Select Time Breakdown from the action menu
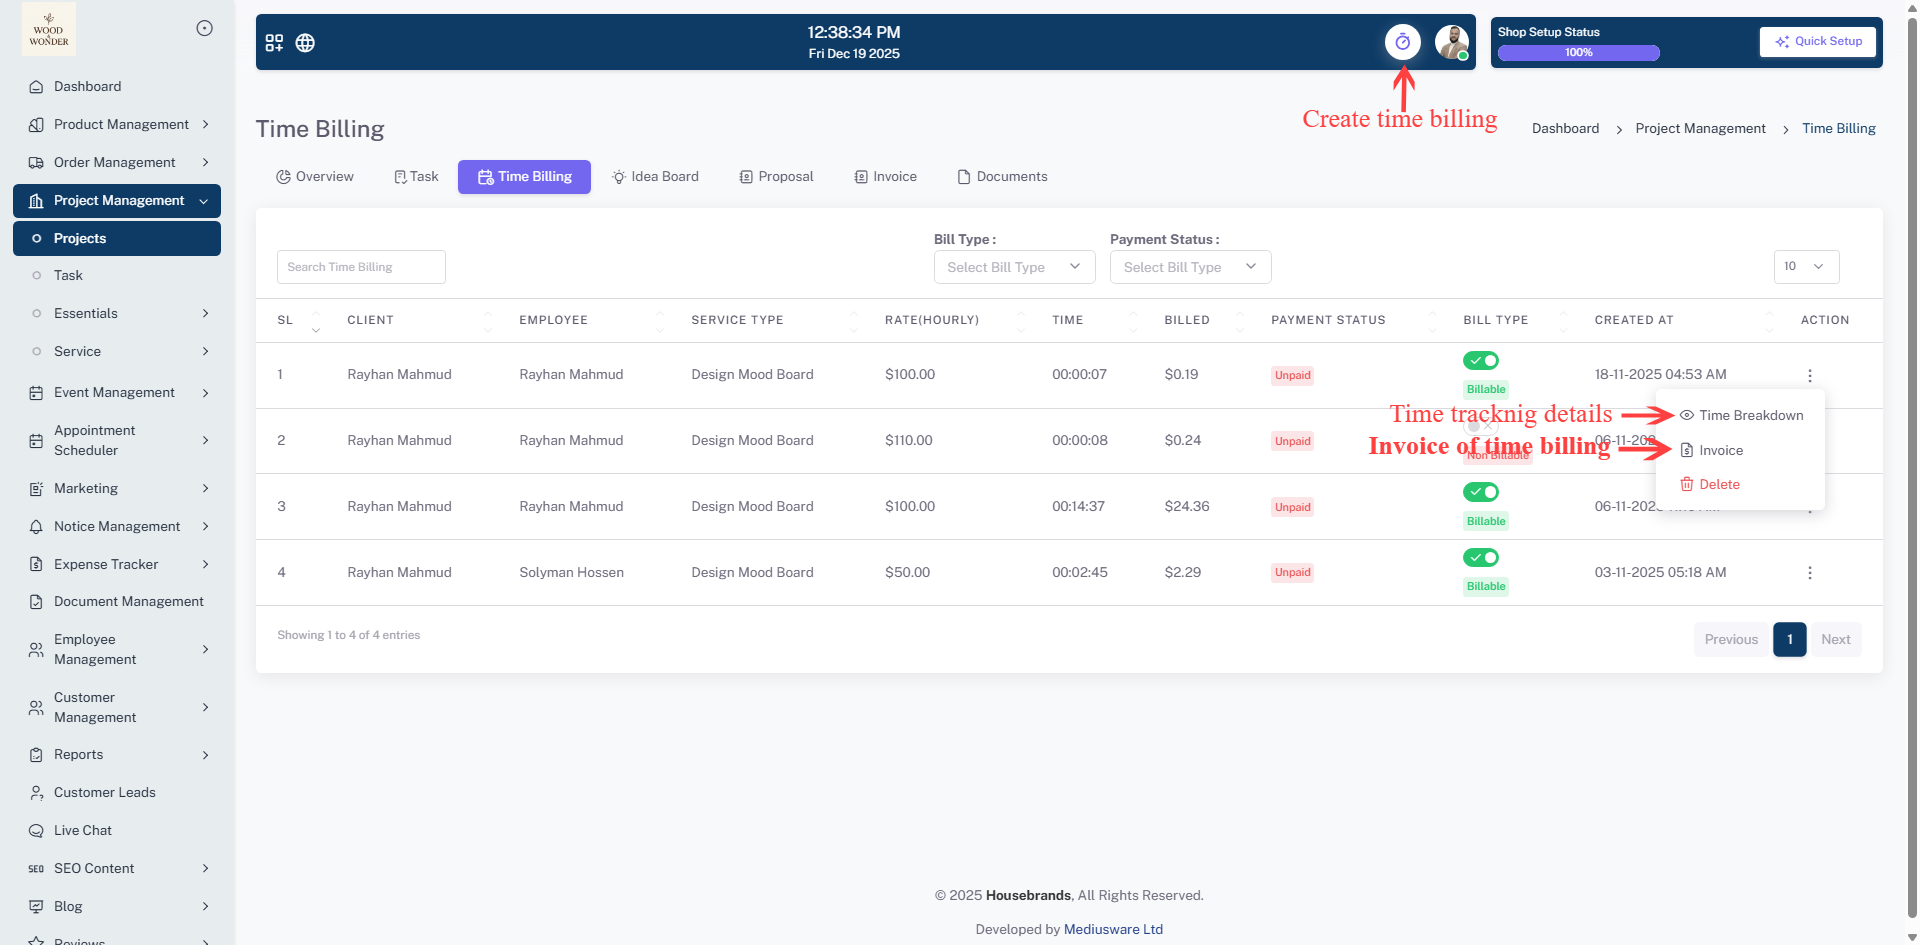Image resolution: width=1920 pixels, height=945 pixels. (x=1750, y=415)
